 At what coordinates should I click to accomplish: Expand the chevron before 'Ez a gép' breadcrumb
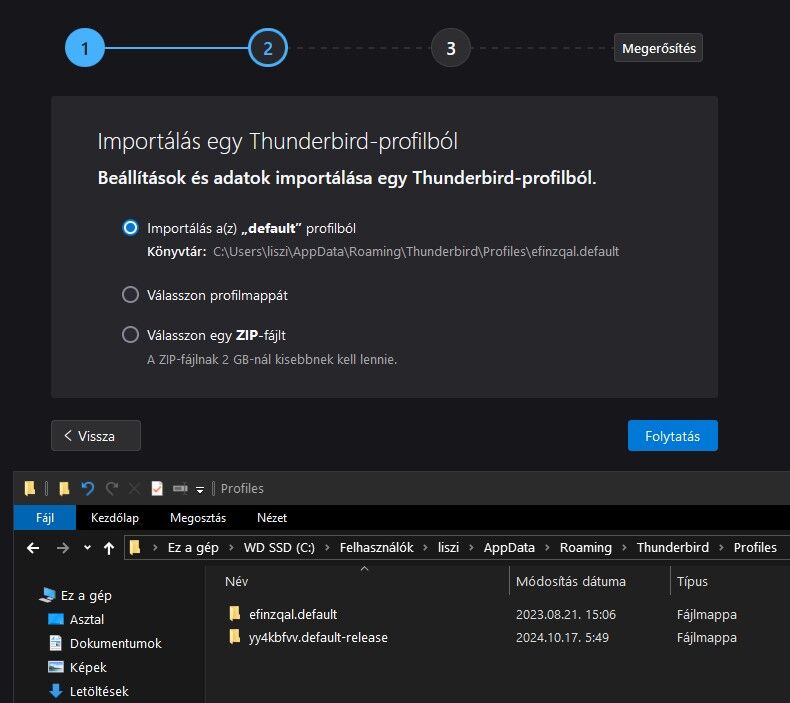[155, 547]
